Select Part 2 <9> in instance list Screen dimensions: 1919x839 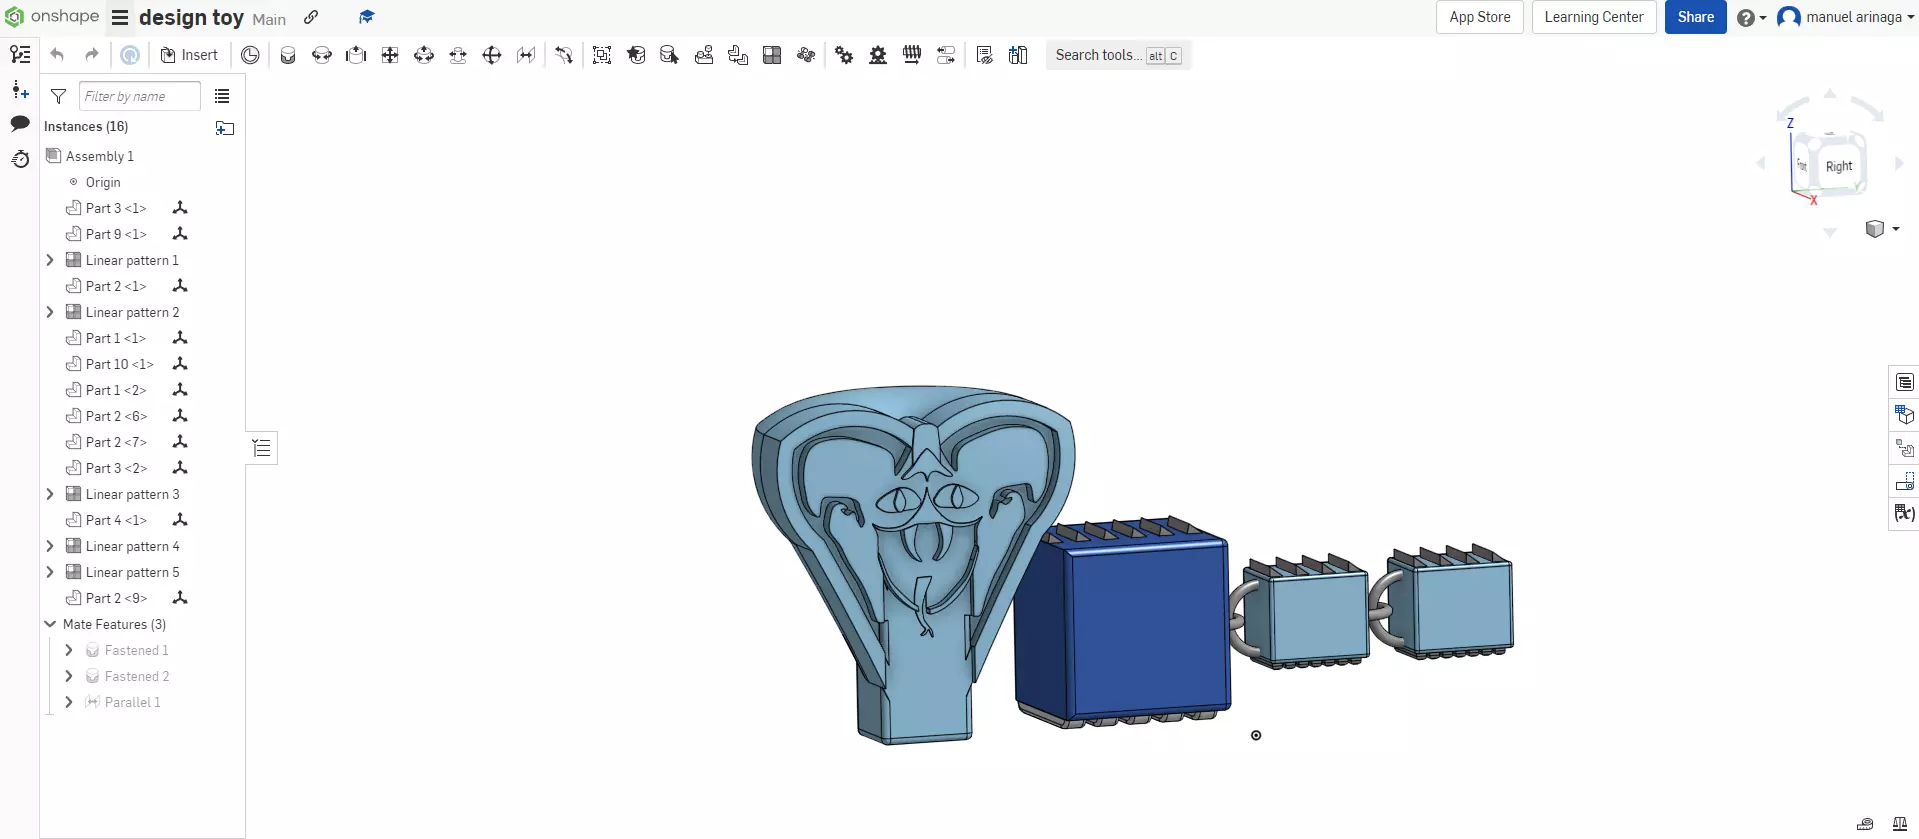click(116, 598)
